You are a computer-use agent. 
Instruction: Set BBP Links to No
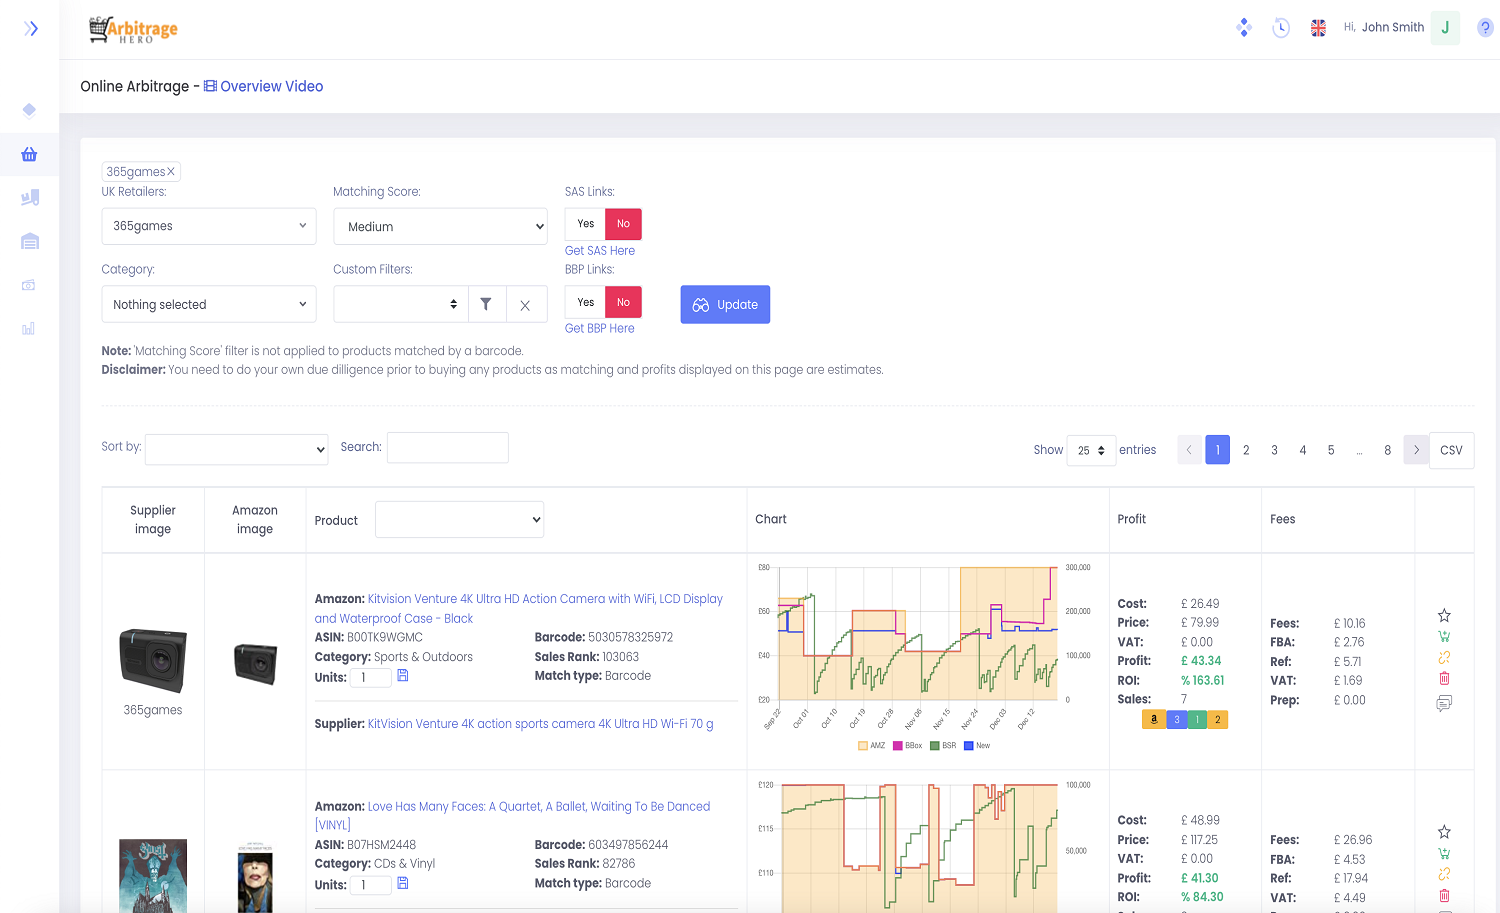point(623,302)
